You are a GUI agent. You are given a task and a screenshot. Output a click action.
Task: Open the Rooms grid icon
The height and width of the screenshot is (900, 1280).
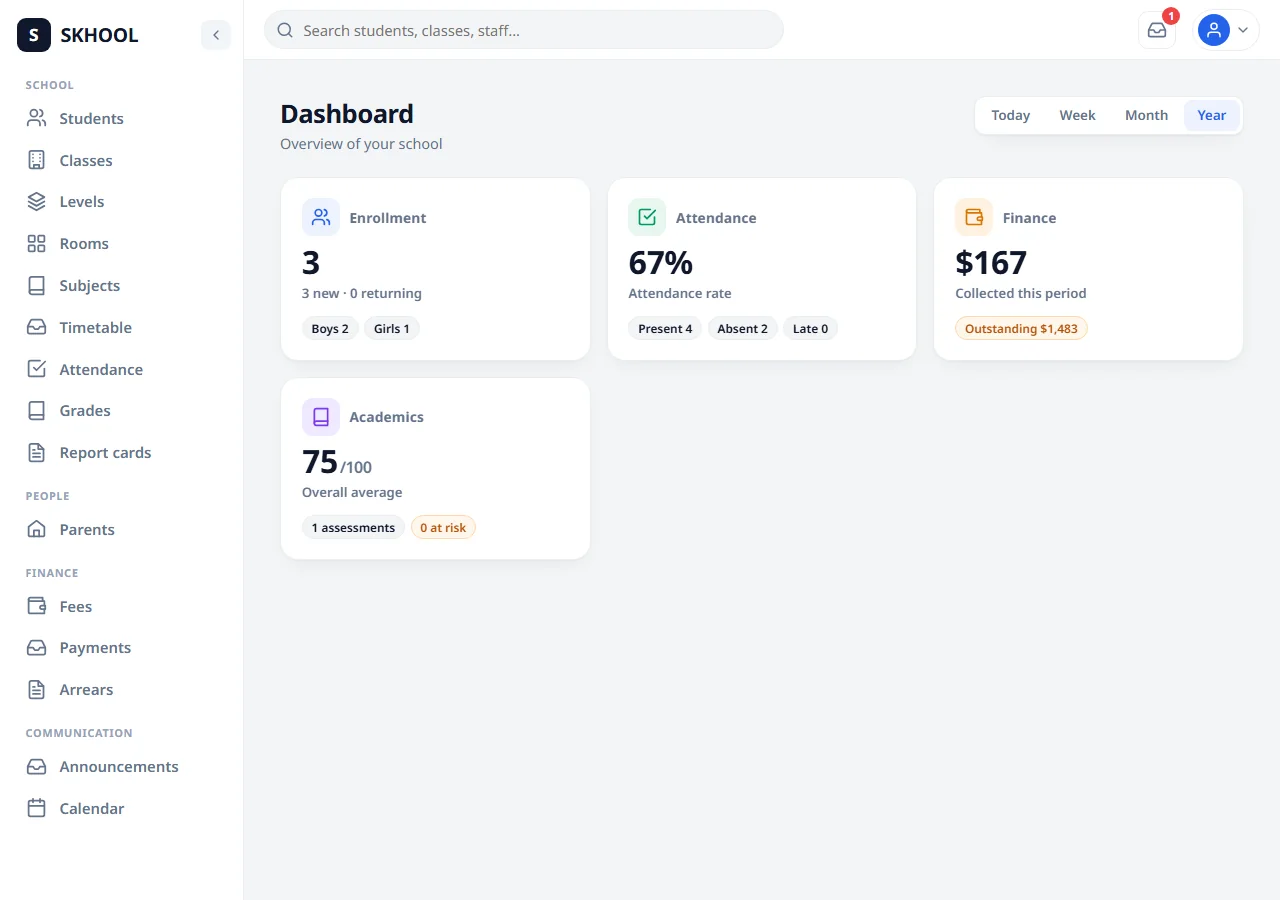coord(37,244)
